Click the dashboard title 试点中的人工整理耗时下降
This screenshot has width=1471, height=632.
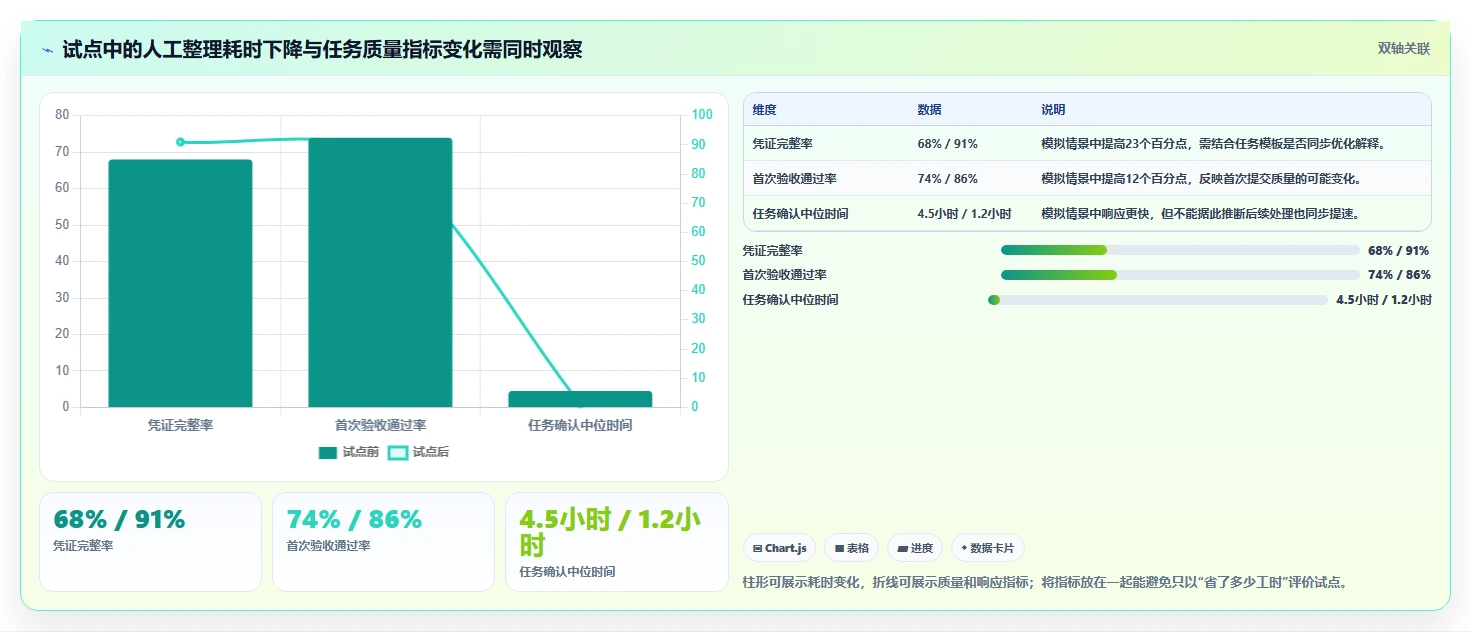[322, 49]
